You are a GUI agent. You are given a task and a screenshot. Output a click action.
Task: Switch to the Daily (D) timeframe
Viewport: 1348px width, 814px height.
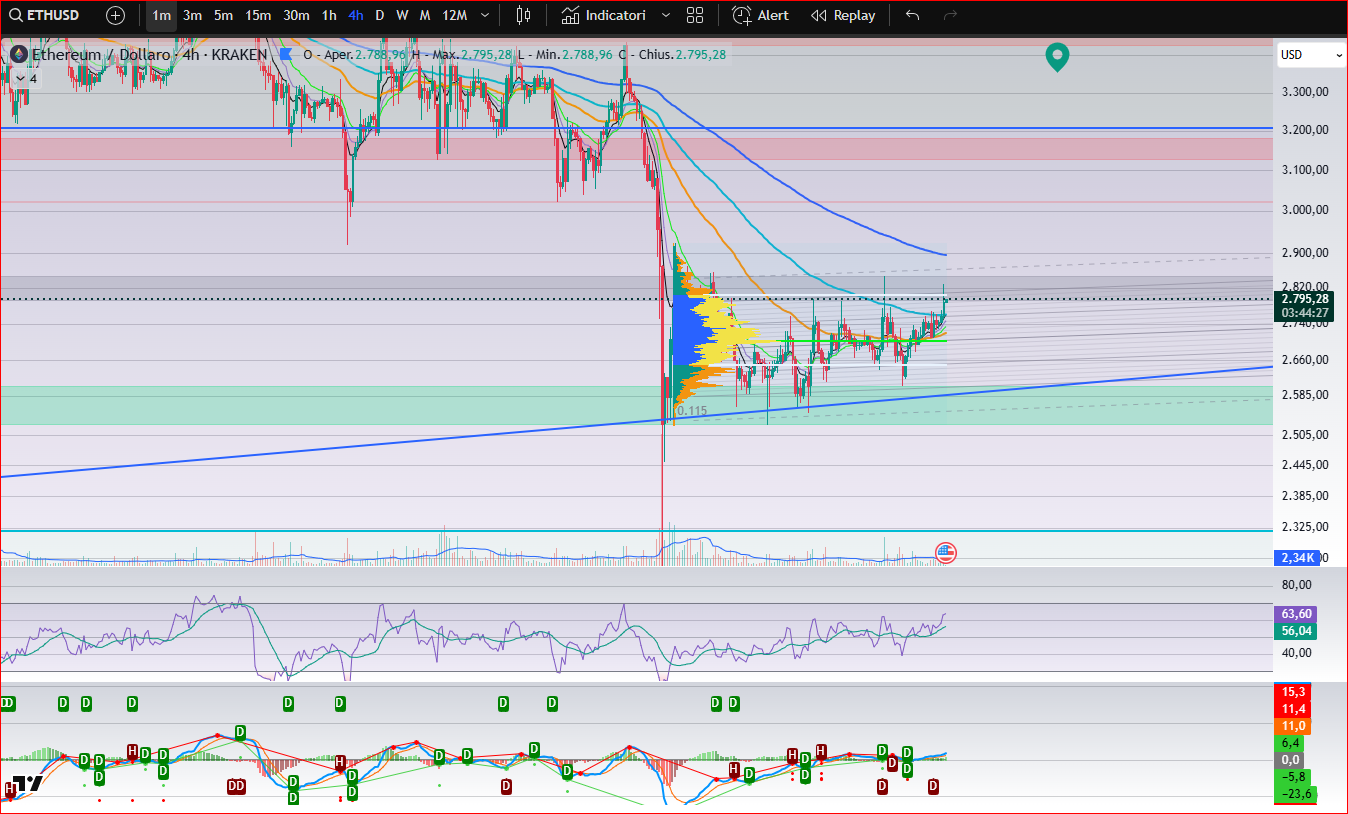(379, 15)
